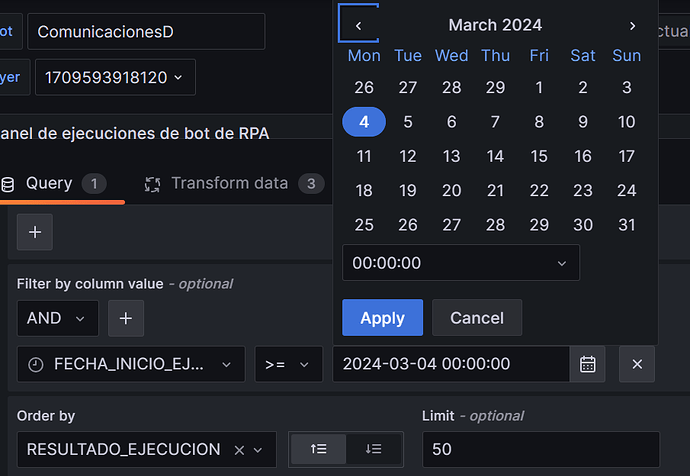This screenshot has height=476, width=690.
Task: Go to previous month in calendar
Action: pyautogui.click(x=358, y=25)
